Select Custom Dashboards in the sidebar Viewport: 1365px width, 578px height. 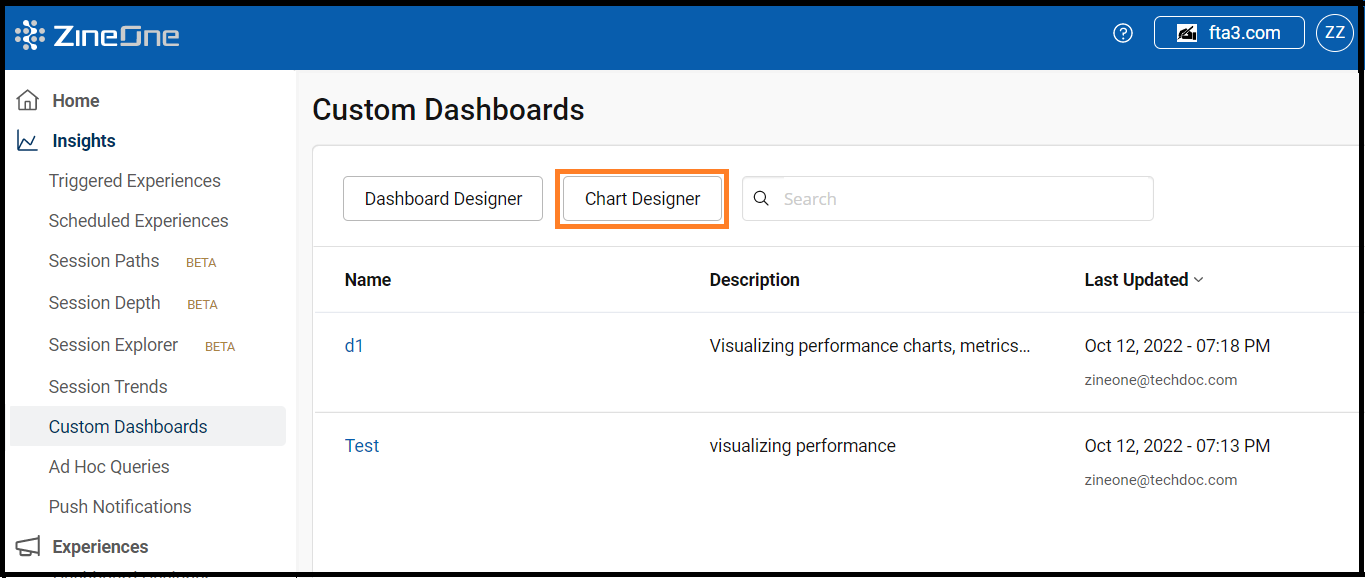click(x=128, y=426)
